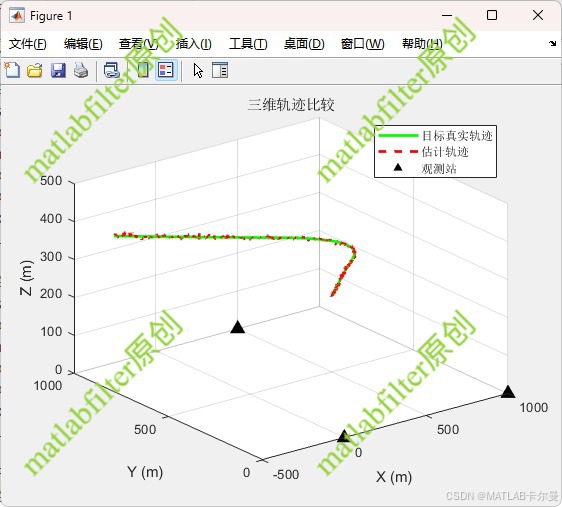
Task: Click the Z-axis tick label 100
Action: point(51,332)
